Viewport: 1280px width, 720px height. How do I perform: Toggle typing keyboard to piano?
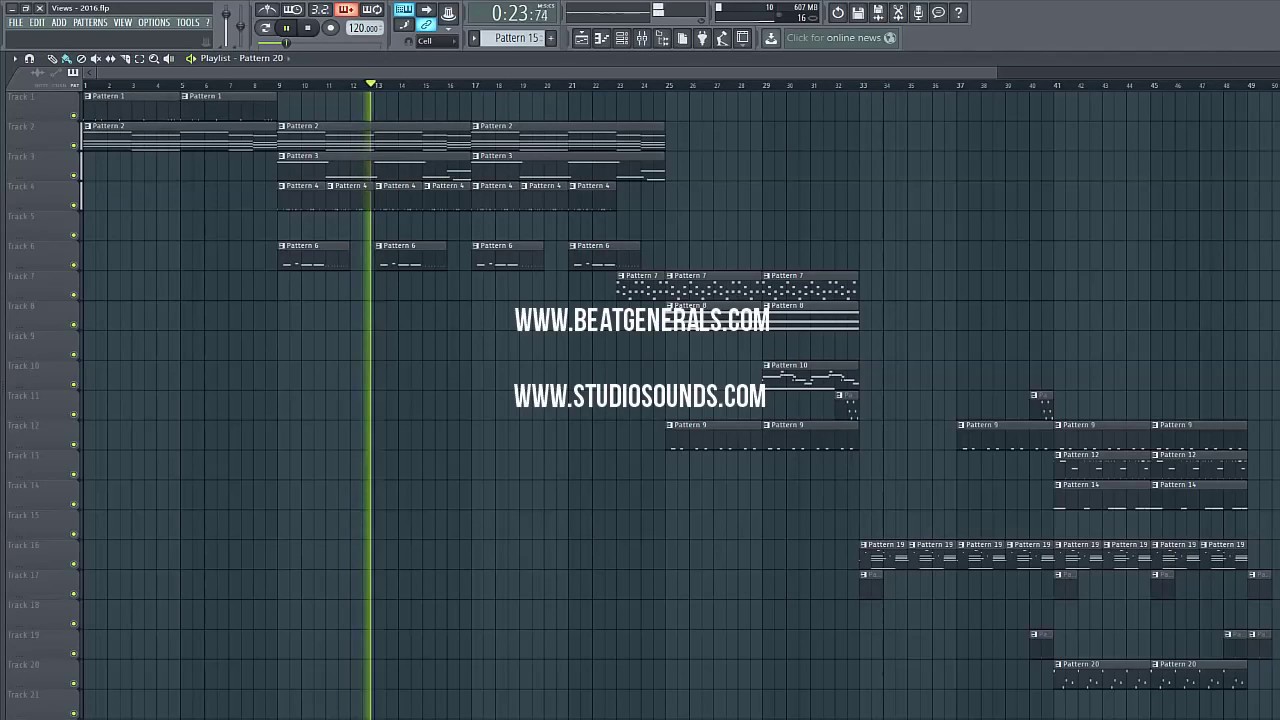pos(404,9)
